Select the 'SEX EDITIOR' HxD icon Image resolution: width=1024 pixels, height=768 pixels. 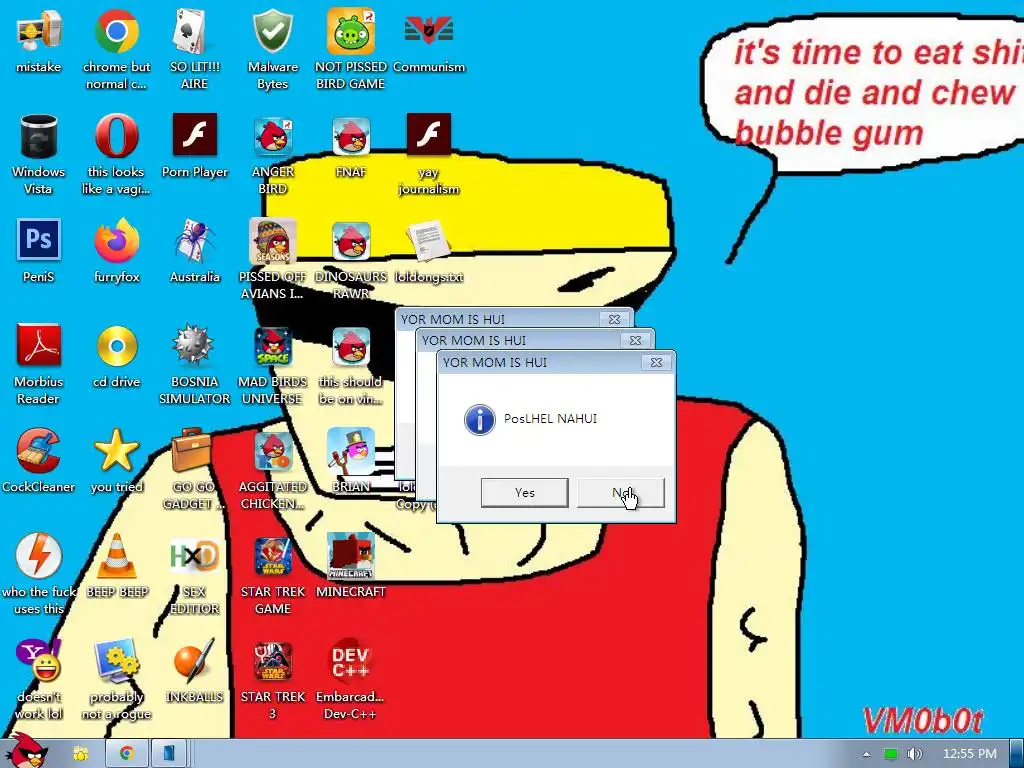(x=194, y=555)
